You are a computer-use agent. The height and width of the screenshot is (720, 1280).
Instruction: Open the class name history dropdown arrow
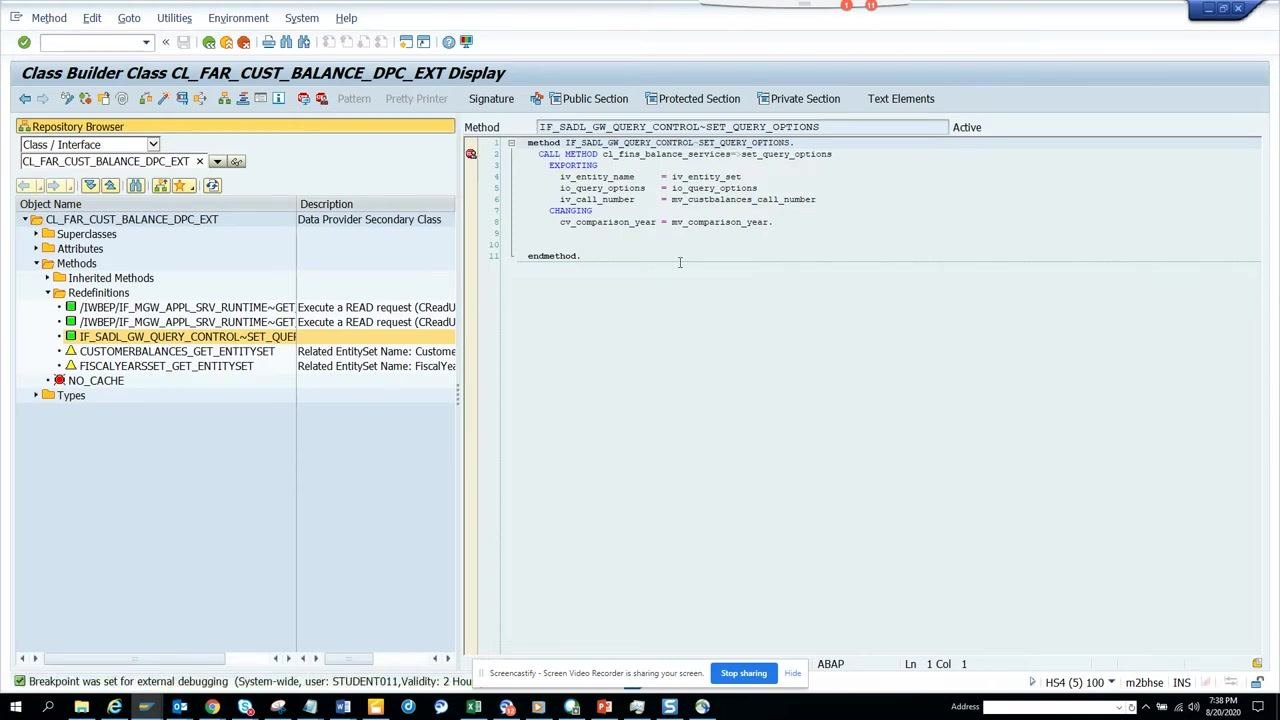[x=217, y=161]
